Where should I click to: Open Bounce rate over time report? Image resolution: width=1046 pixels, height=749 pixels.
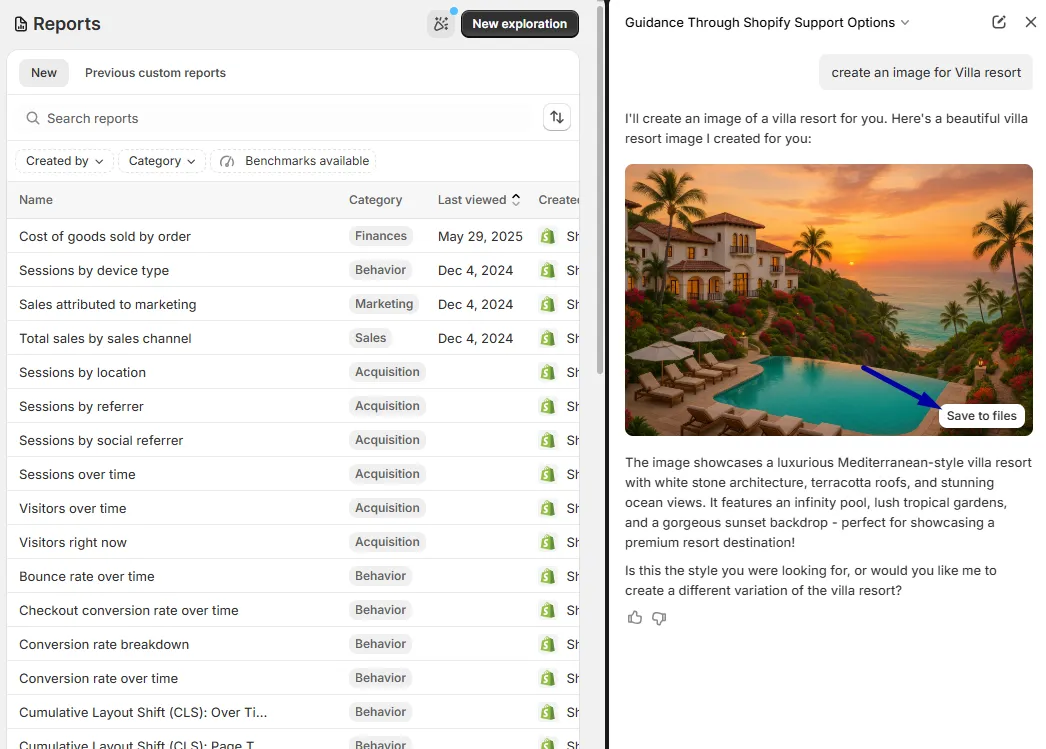tap(87, 576)
